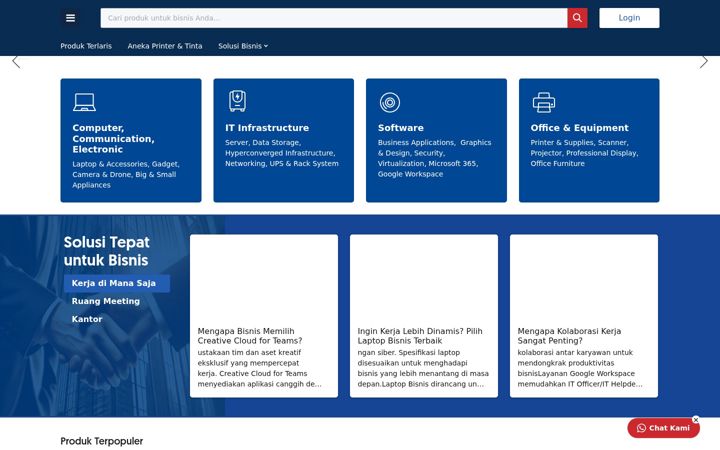Open Office & Equipment category title
720x450 pixels.
[x=579, y=128]
